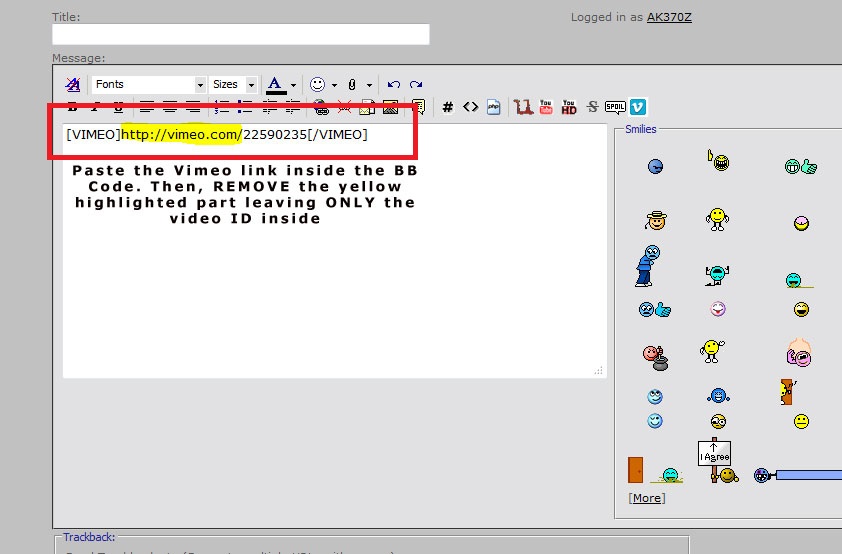Open the text color dropdown arrow
Screen dimensions: 842x554
293,85
